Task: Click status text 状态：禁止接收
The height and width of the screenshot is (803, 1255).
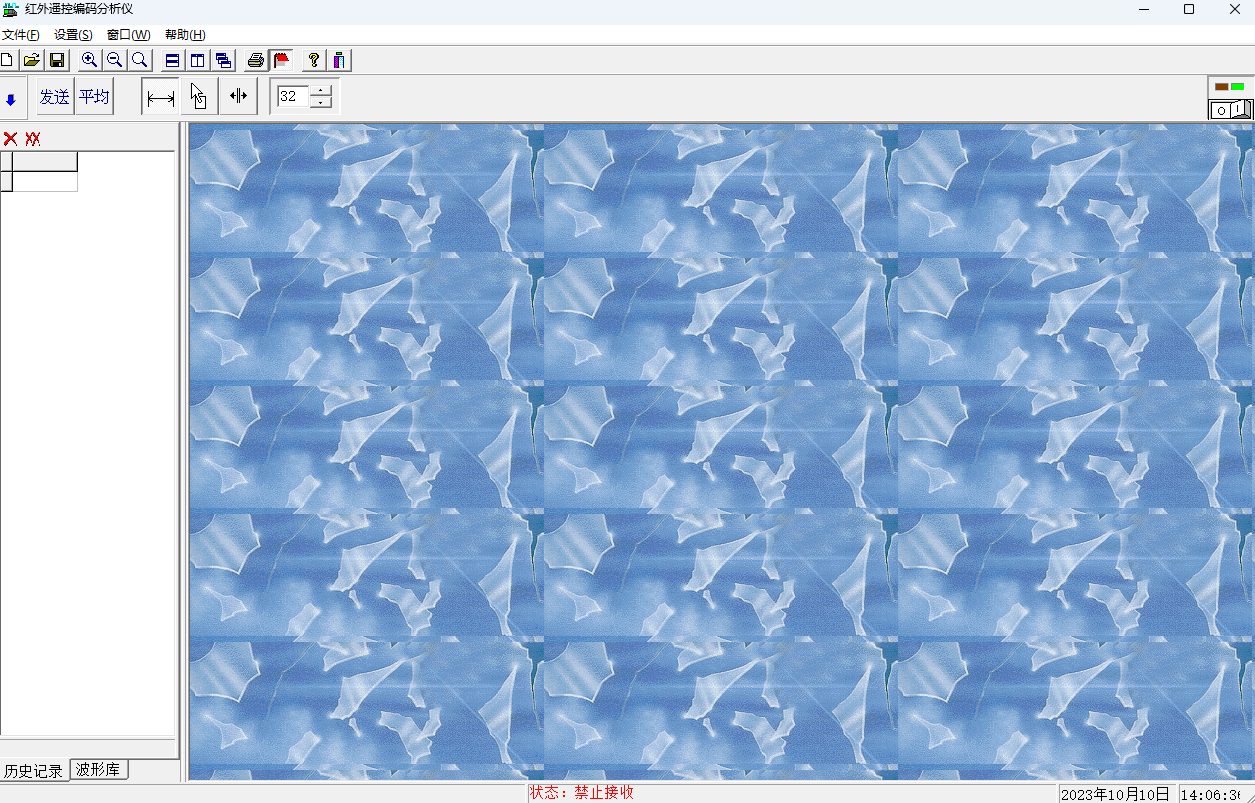Action: pyautogui.click(x=582, y=793)
